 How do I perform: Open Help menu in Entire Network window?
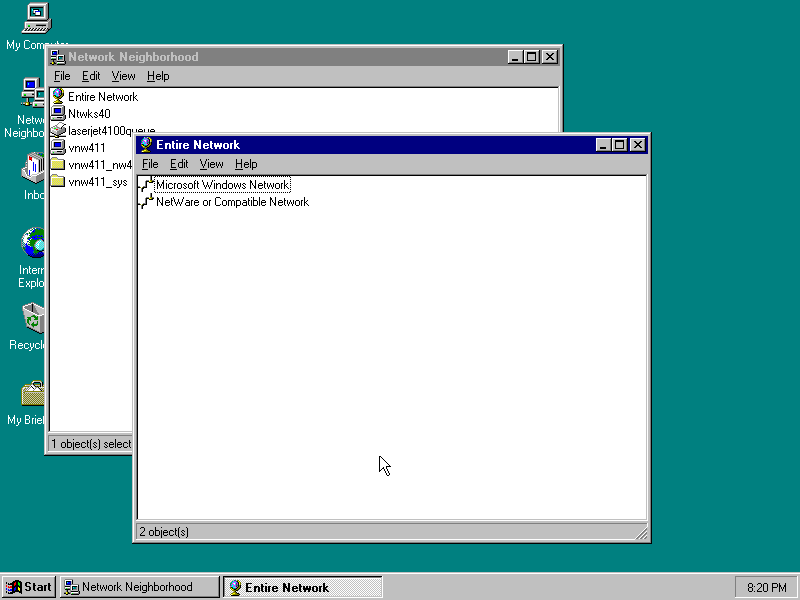[x=246, y=164]
